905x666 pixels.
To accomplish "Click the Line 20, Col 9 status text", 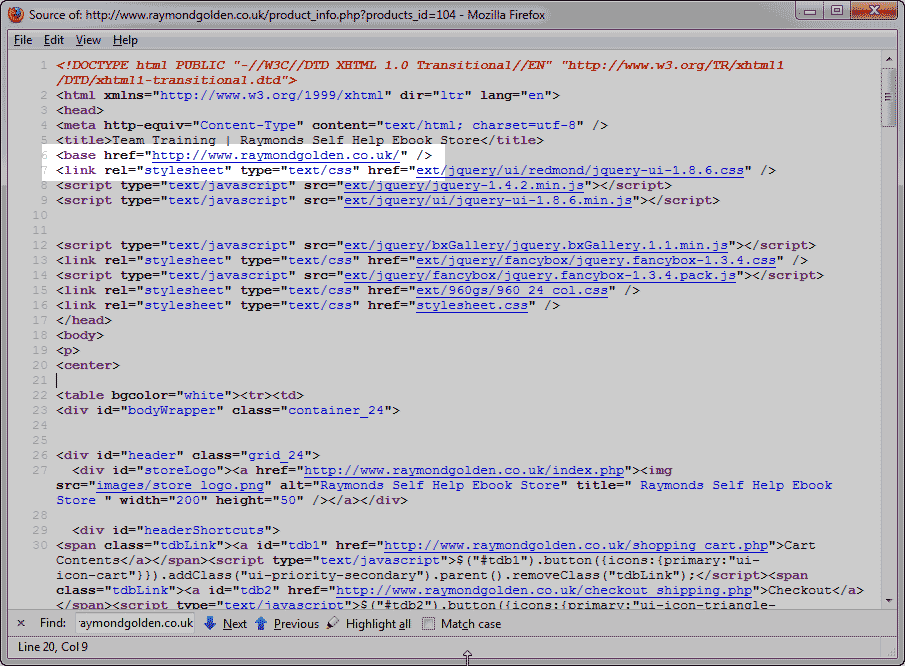I will click(53, 647).
